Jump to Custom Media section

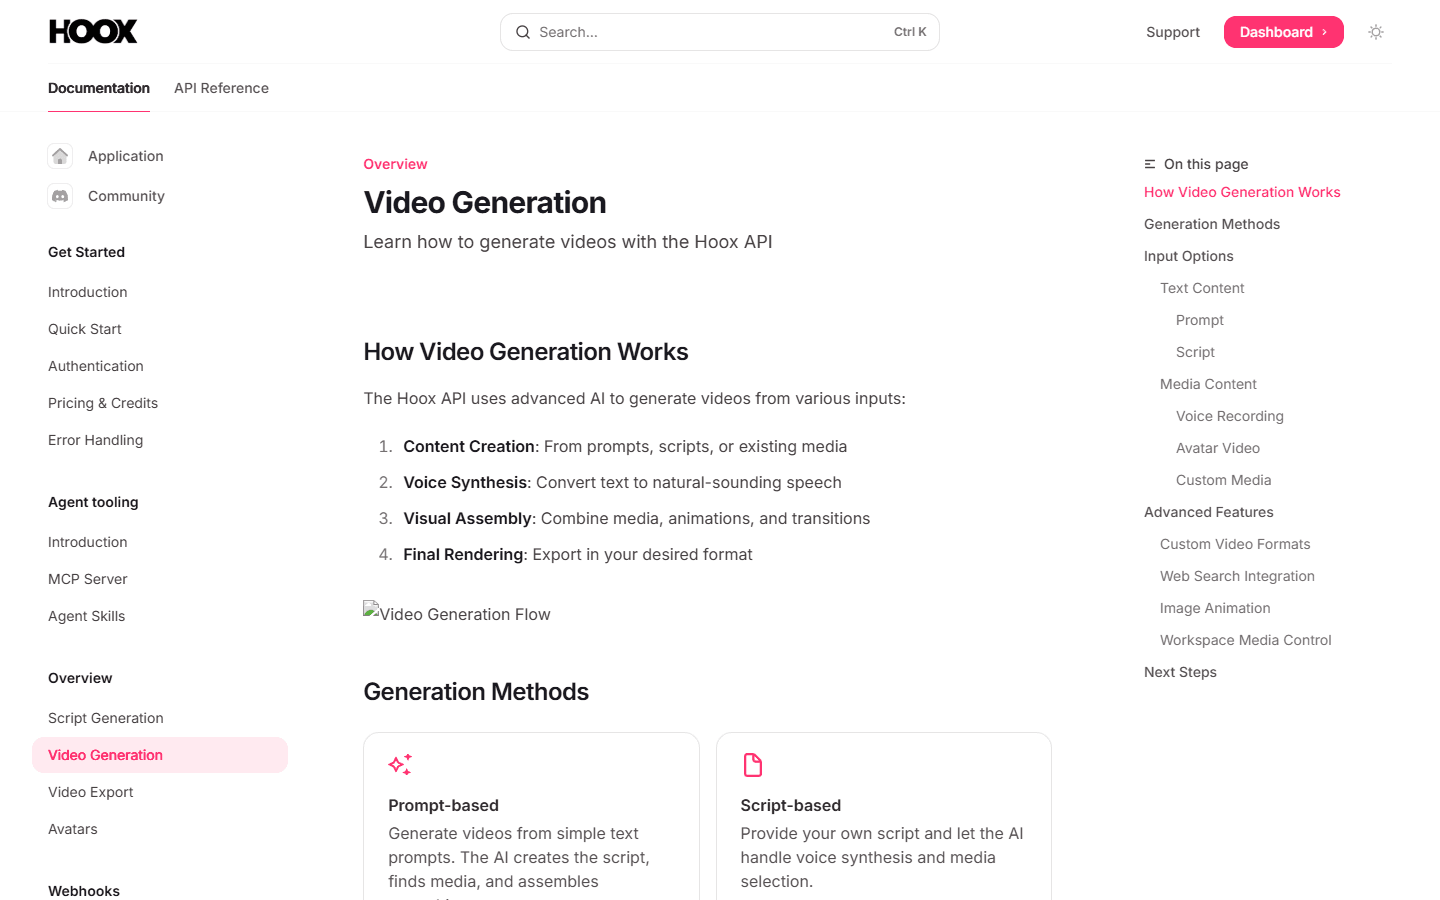tap(1224, 480)
